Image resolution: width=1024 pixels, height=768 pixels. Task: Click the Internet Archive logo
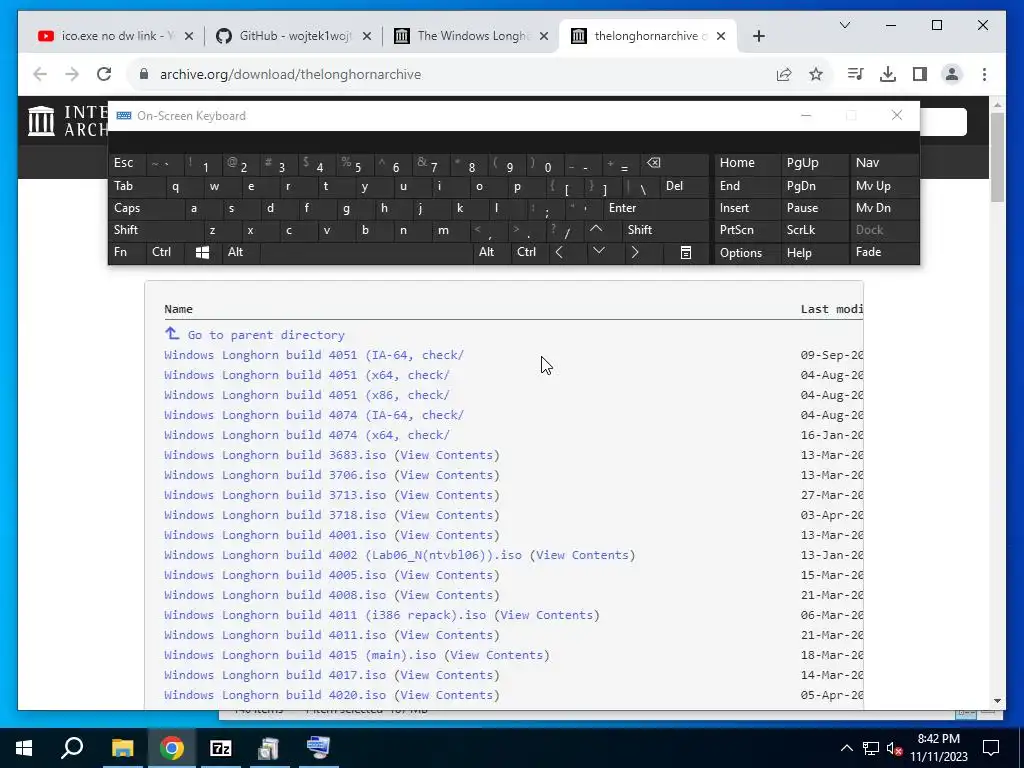point(41,121)
